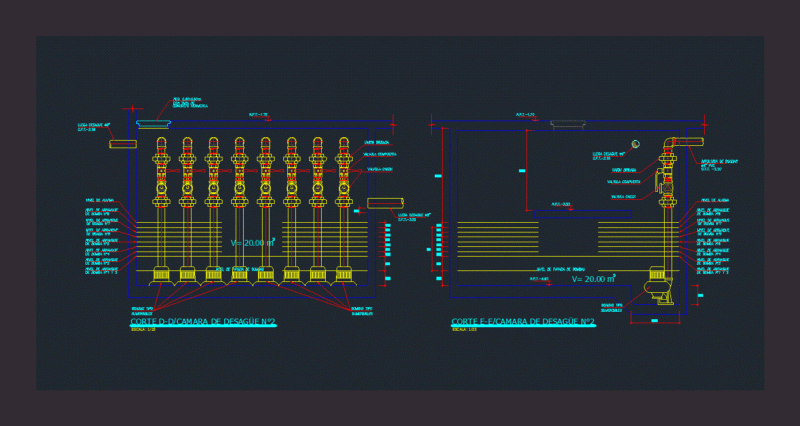800x426 pixels.
Task: Click NIVEL DE PARADA DE BOMBAS text in Corte E-E
Action: pos(560,269)
